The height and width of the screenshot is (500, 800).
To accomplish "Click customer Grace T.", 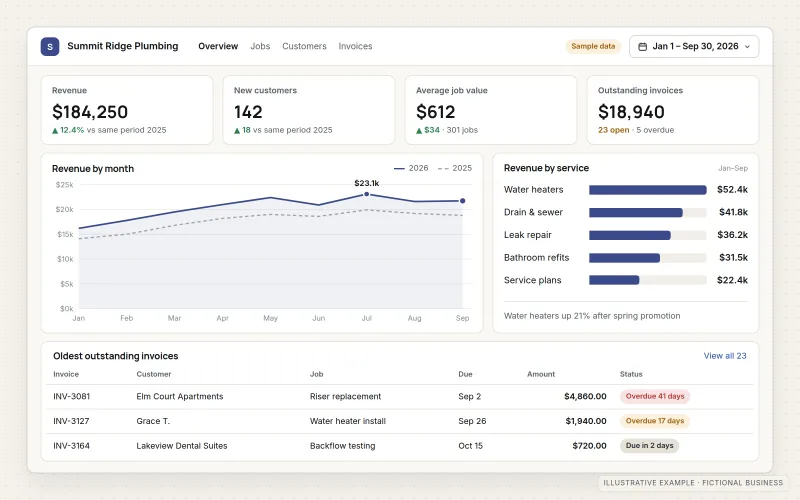I will [x=153, y=421].
